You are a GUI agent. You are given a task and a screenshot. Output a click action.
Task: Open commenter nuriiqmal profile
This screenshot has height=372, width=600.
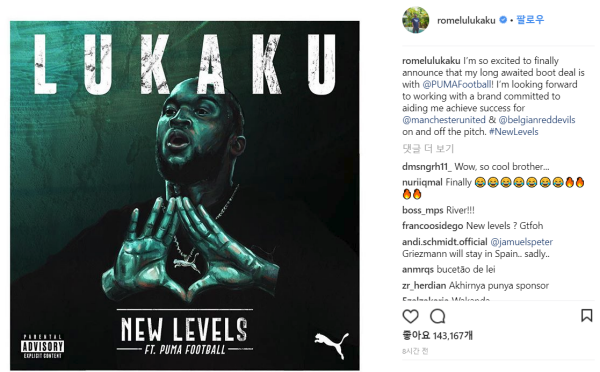pos(422,183)
